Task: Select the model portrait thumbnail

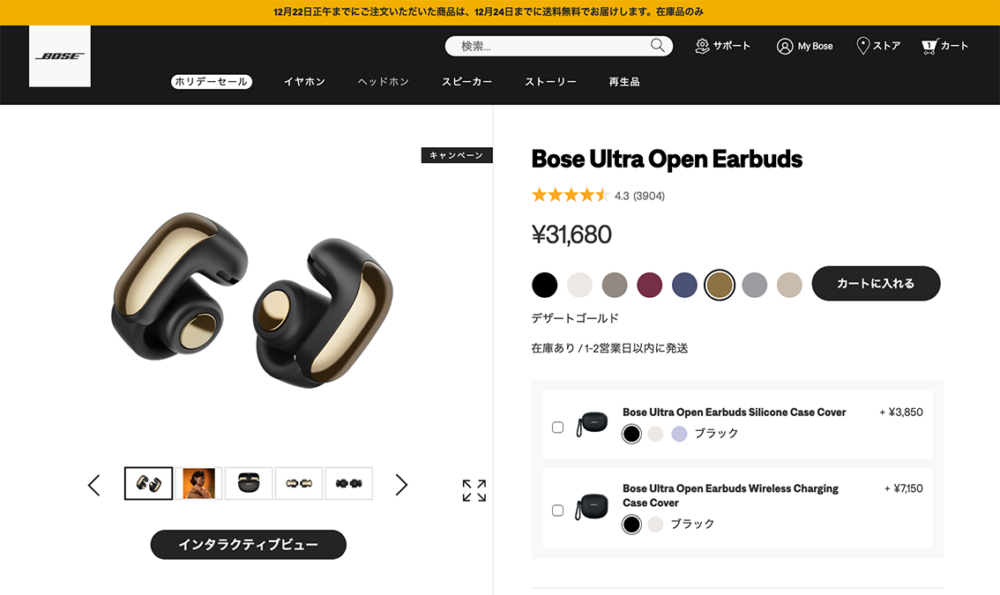Action: pyautogui.click(x=198, y=483)
